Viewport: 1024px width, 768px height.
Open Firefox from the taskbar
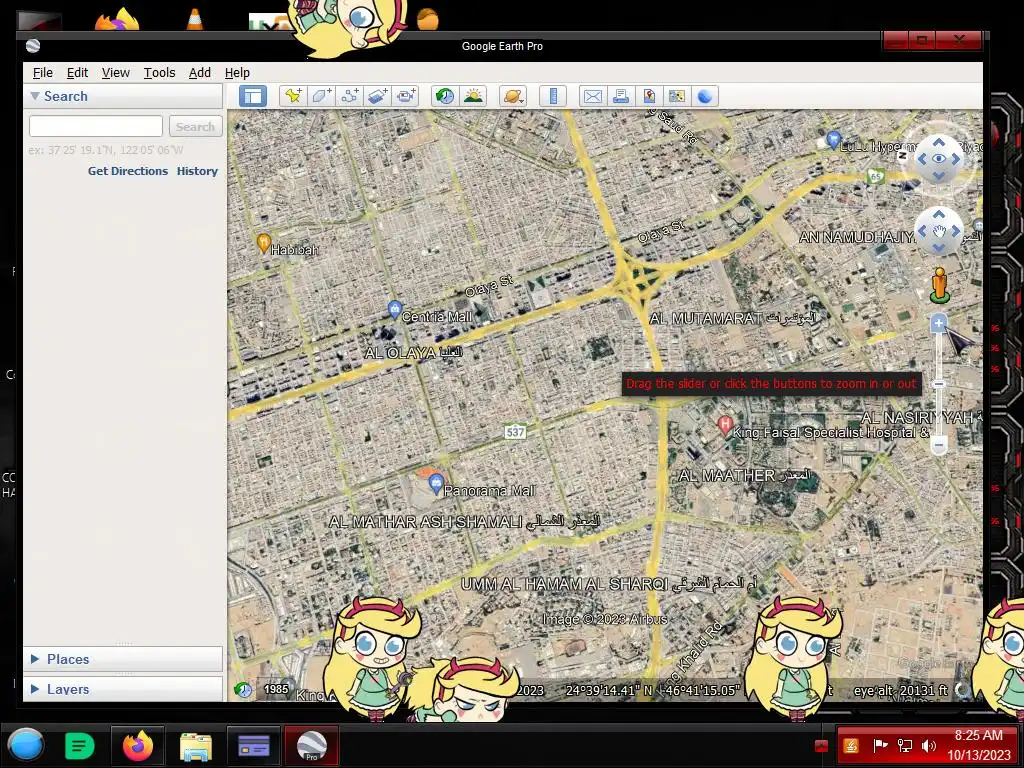point(138,746)
